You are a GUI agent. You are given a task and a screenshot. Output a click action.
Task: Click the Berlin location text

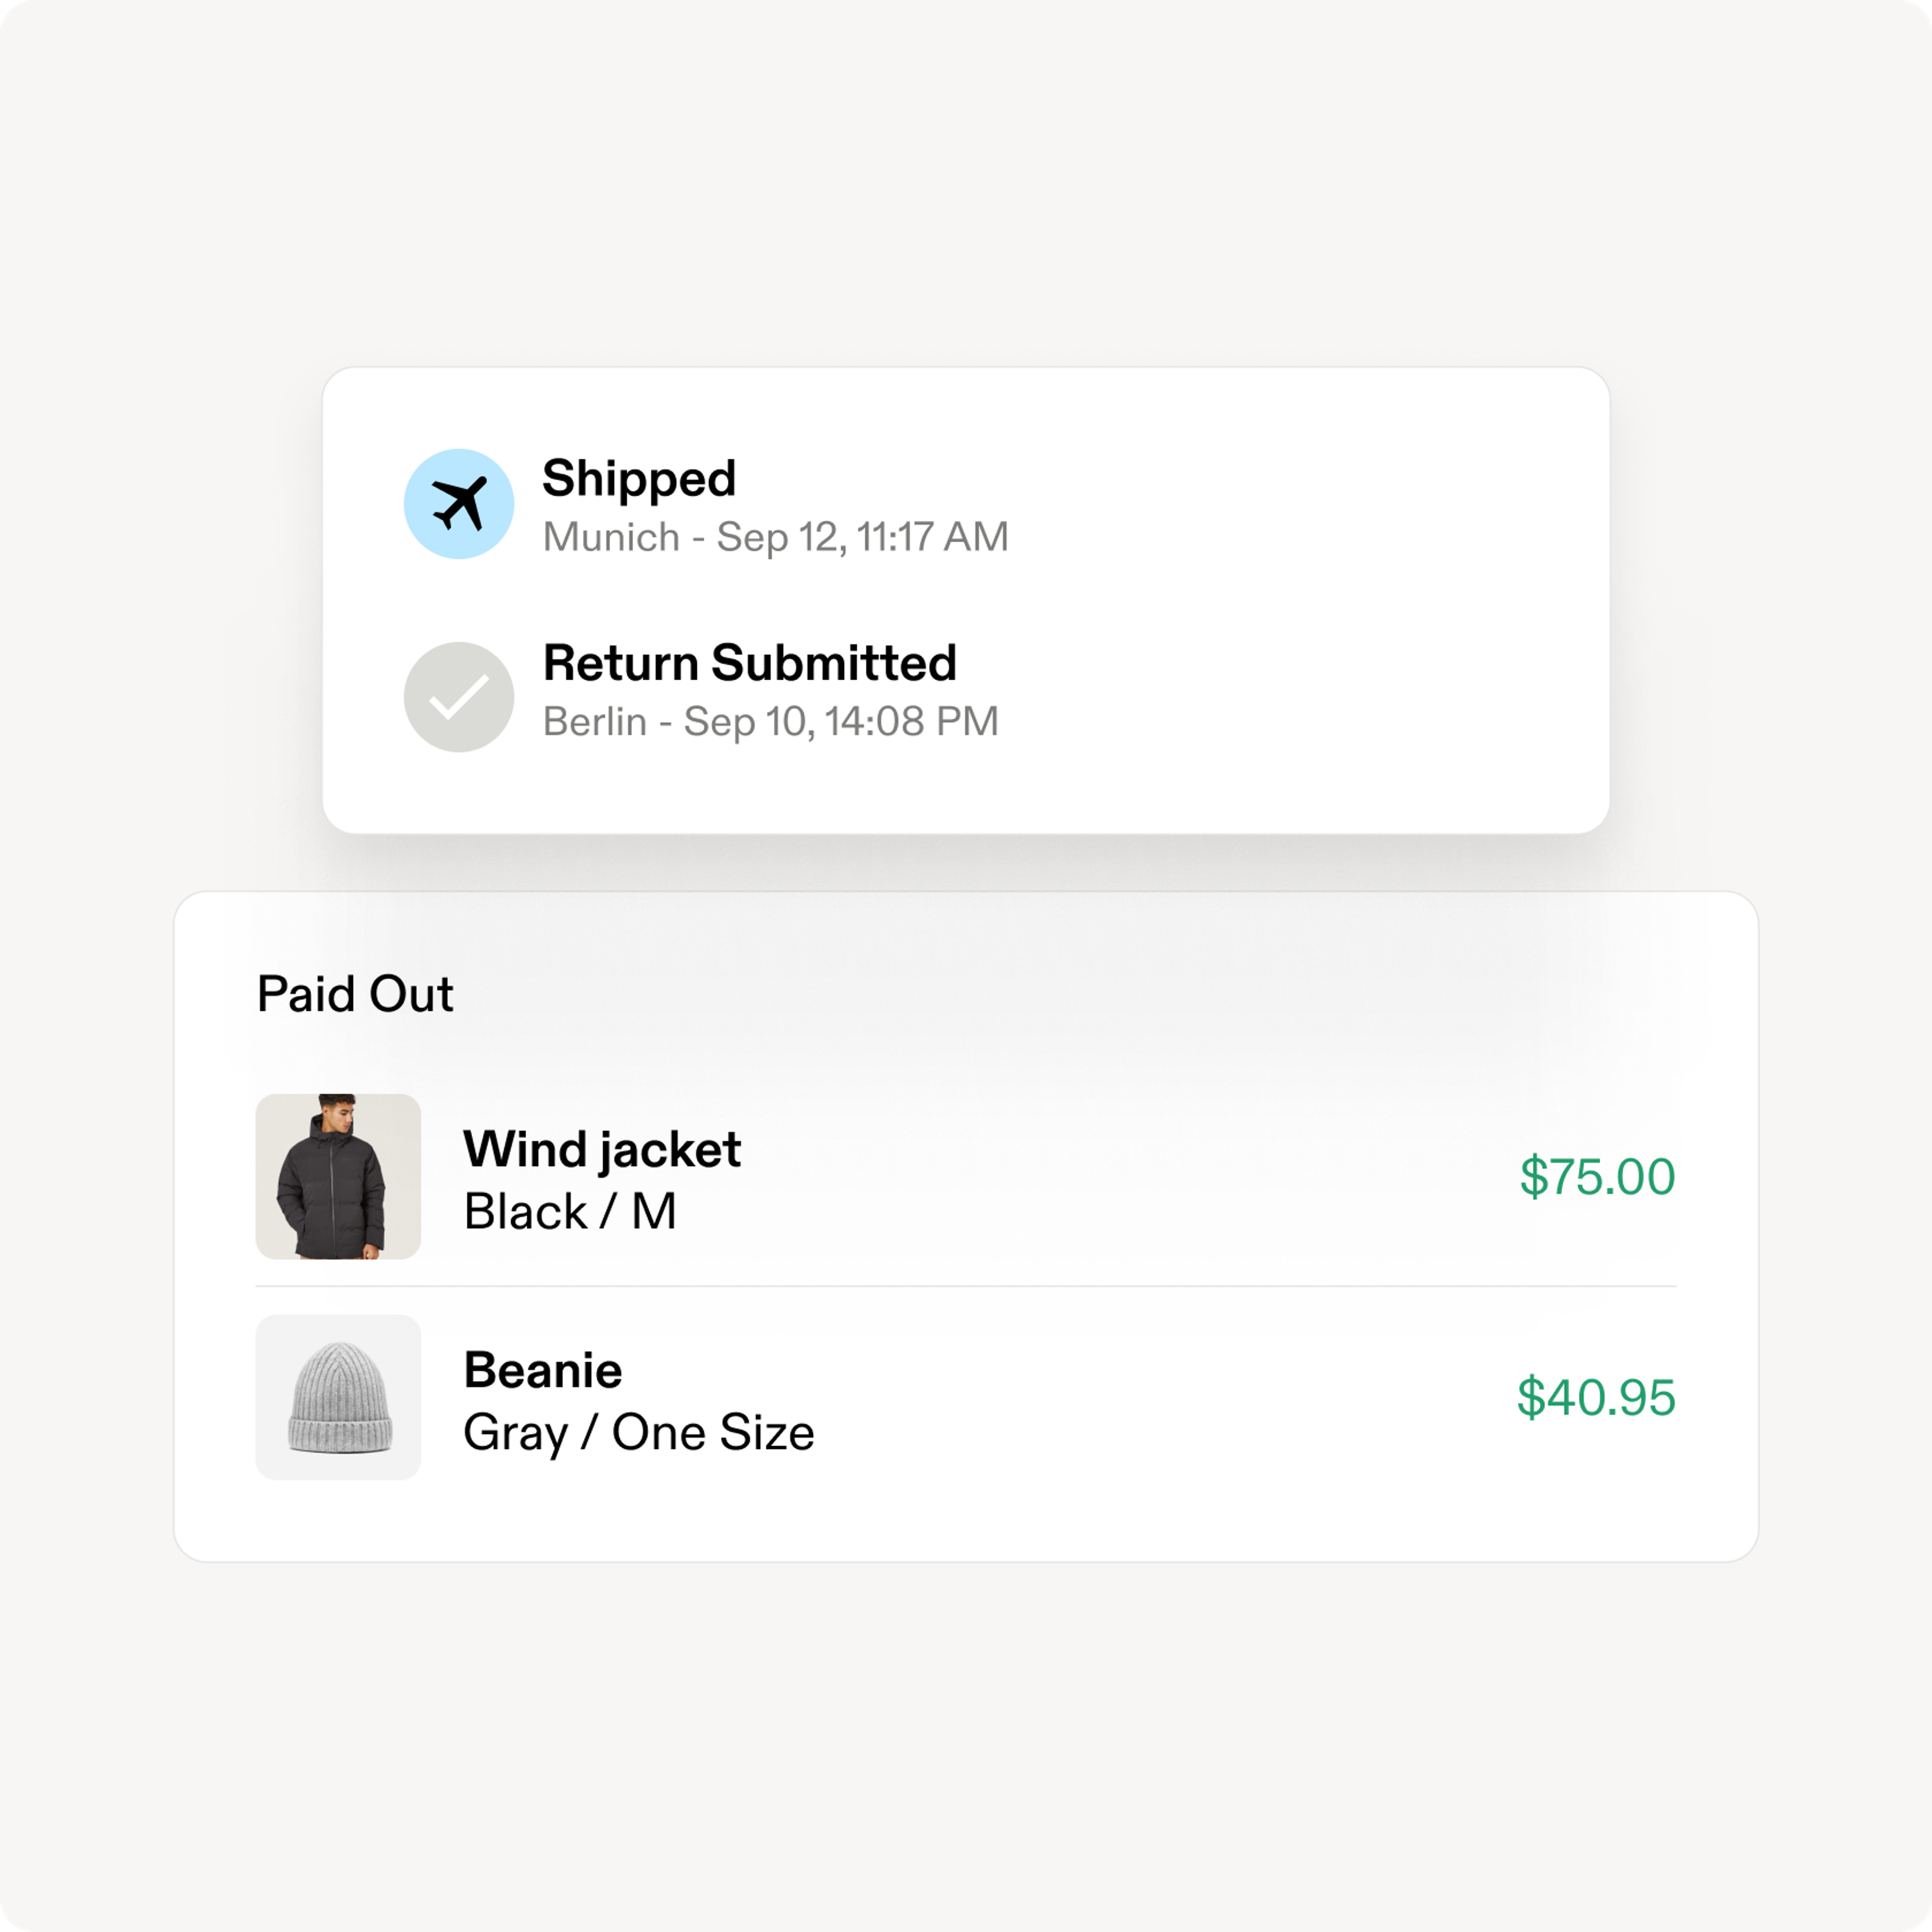coord(595,721)
